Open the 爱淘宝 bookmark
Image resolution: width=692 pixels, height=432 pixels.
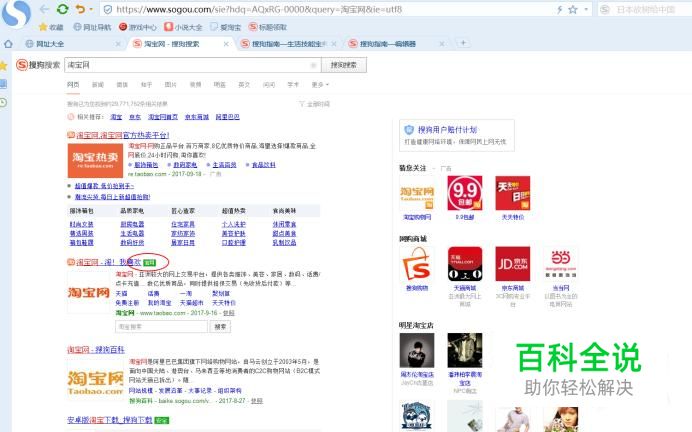[x=226, y=27]
